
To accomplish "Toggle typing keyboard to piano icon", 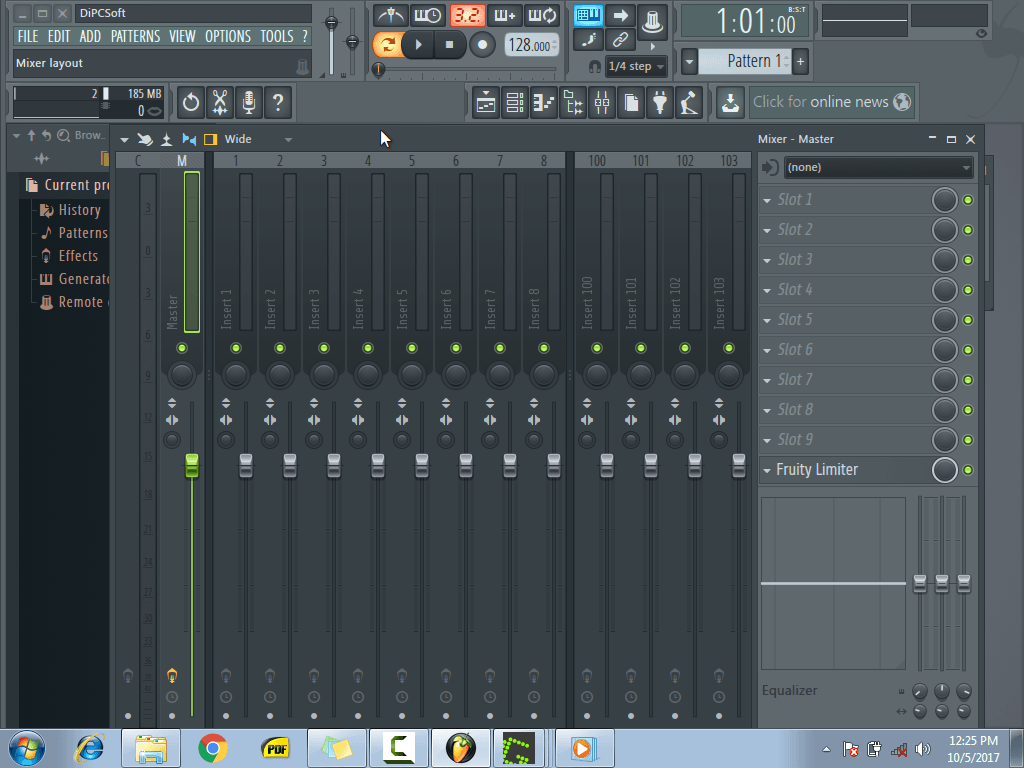I will (x=588, y=15).
